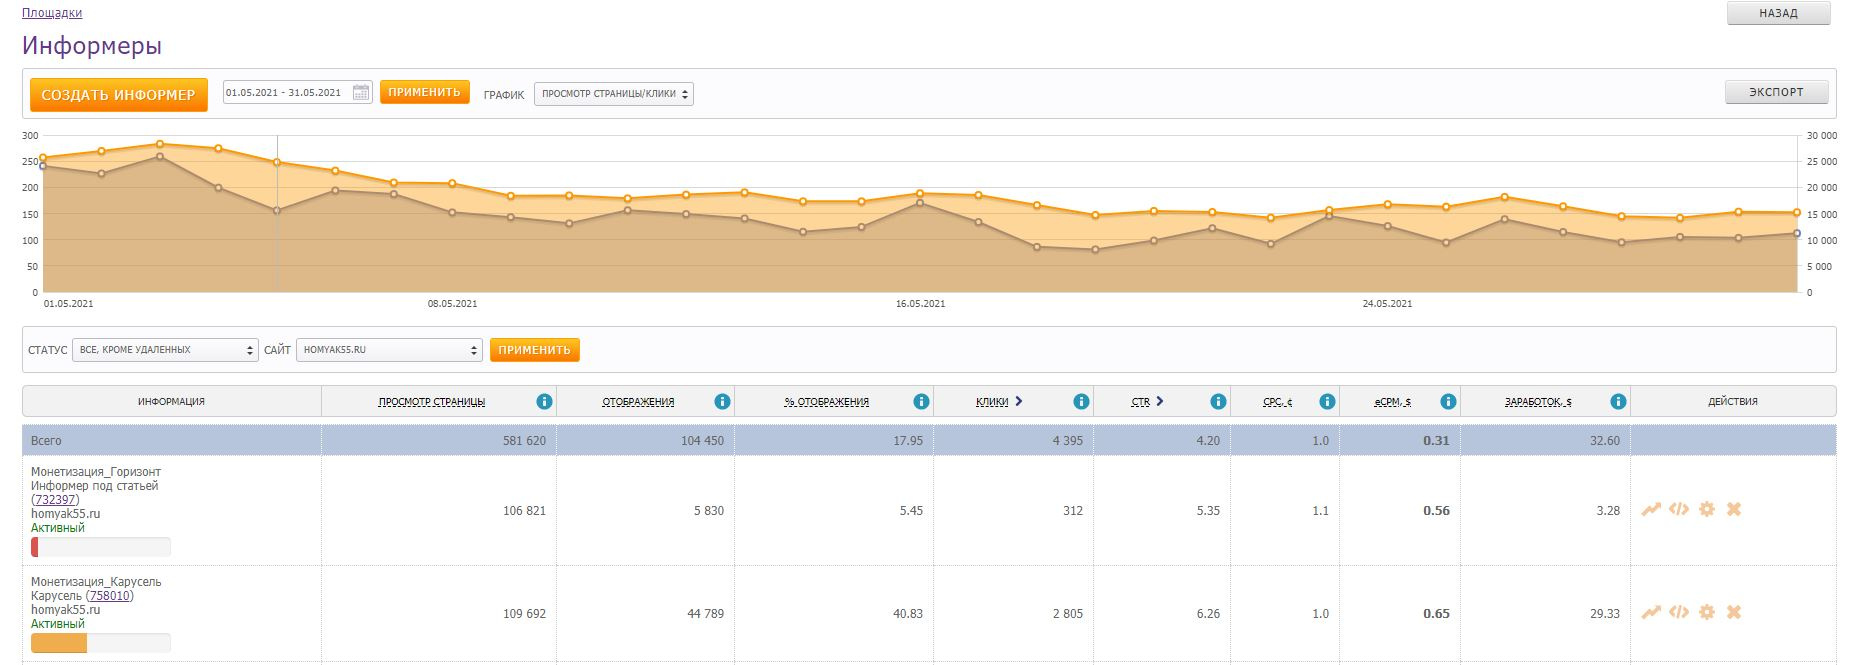
Task: Open Площадки breadcrumb link
Action: [52, 13]
